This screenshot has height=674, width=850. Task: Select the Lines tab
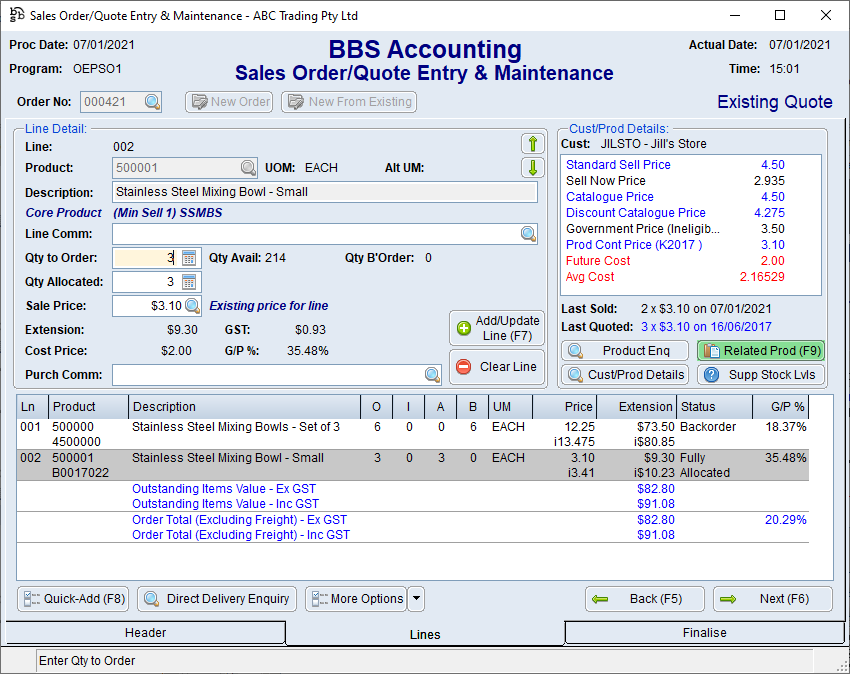(x=425, y=634)
